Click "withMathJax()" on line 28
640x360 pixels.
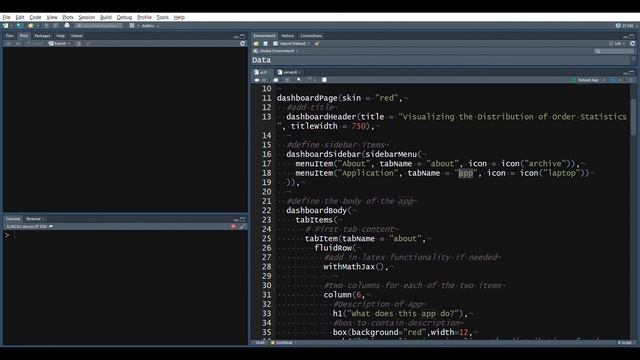(x=353, y=267)
